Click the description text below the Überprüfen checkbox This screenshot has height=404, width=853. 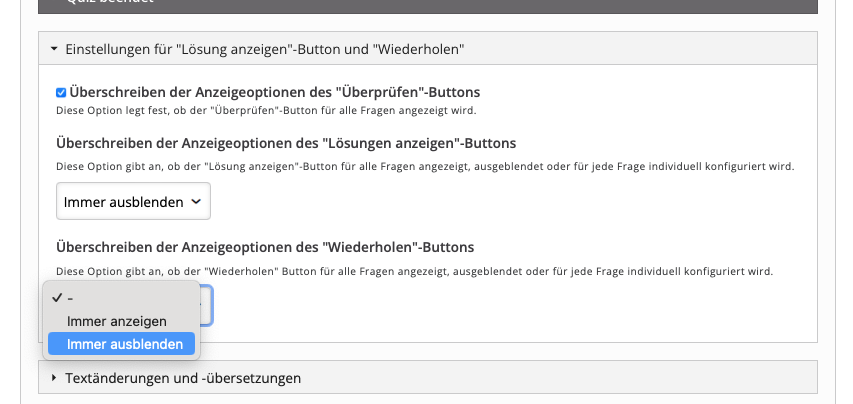point(266,110)
